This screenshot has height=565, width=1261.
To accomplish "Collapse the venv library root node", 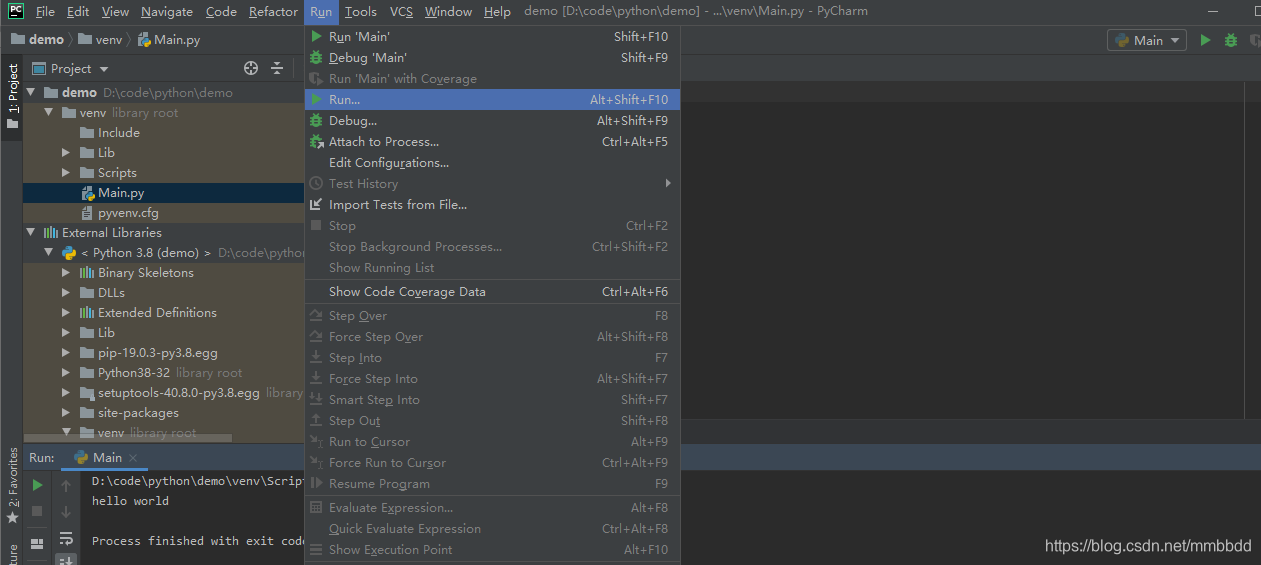I will coord(48,112).
